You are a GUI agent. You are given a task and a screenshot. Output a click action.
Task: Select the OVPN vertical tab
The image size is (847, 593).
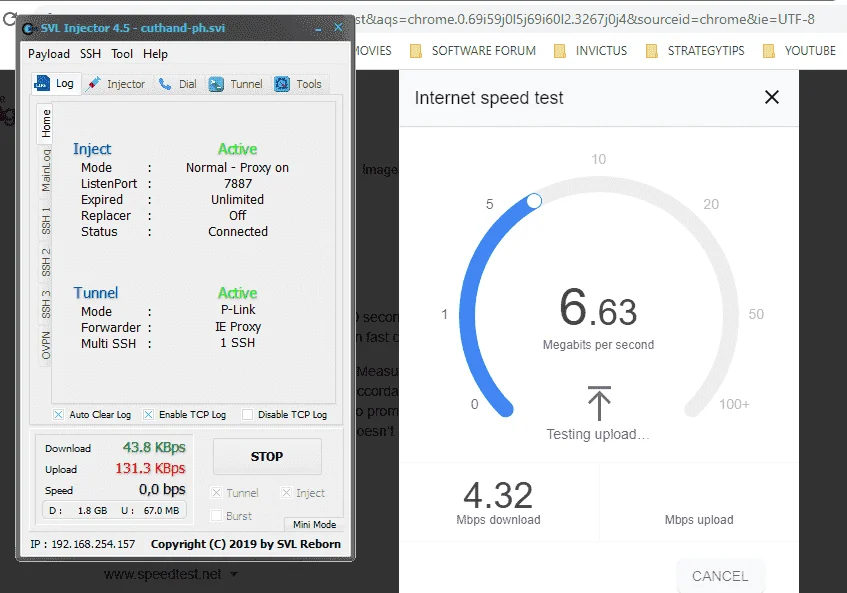click(x=46, y=346)
